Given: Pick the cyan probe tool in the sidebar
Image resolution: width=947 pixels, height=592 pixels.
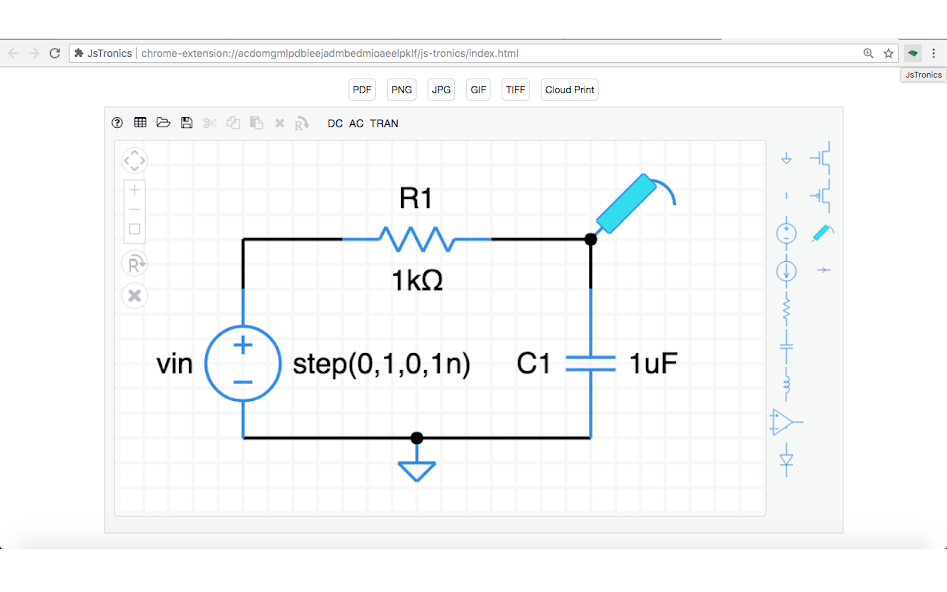Looking at the screenshot, I should [x=822, y=232].
